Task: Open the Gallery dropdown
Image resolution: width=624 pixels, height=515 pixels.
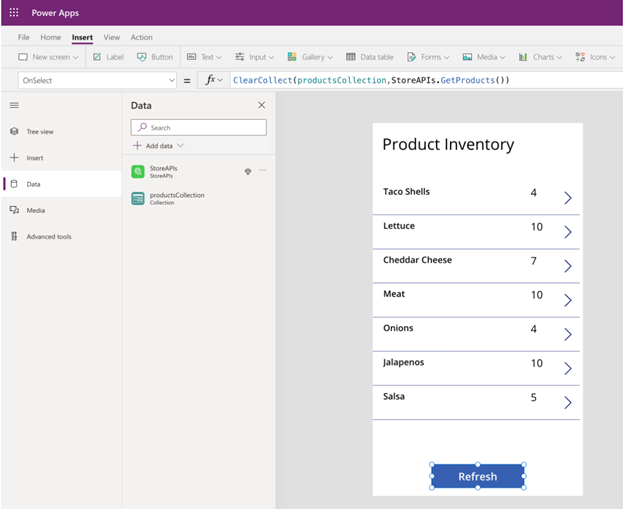Action: coord(310,57)
